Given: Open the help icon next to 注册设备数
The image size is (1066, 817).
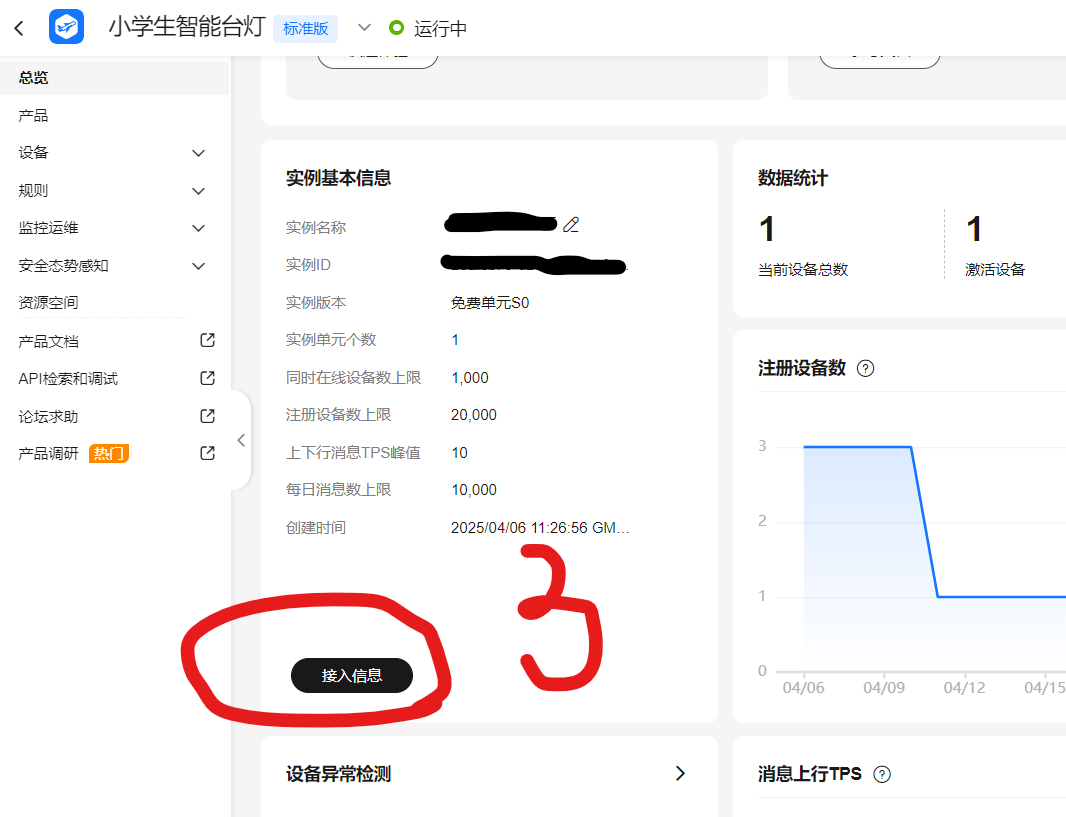Looking at the screenshot, I should (x=866, y=368).
